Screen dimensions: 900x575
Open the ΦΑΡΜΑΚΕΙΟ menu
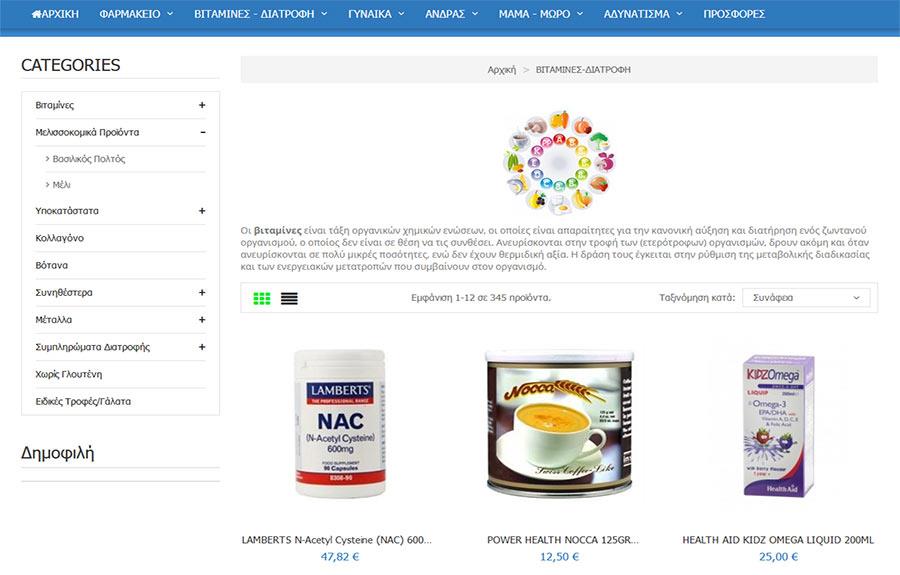(x=136, y=14)
